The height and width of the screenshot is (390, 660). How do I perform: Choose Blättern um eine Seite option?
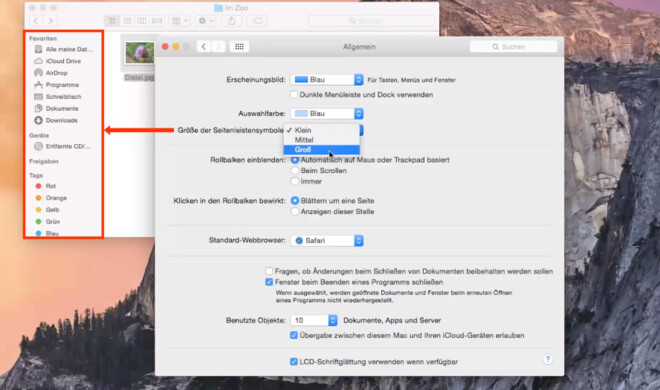pyautogui.click(x=295, y=201)
